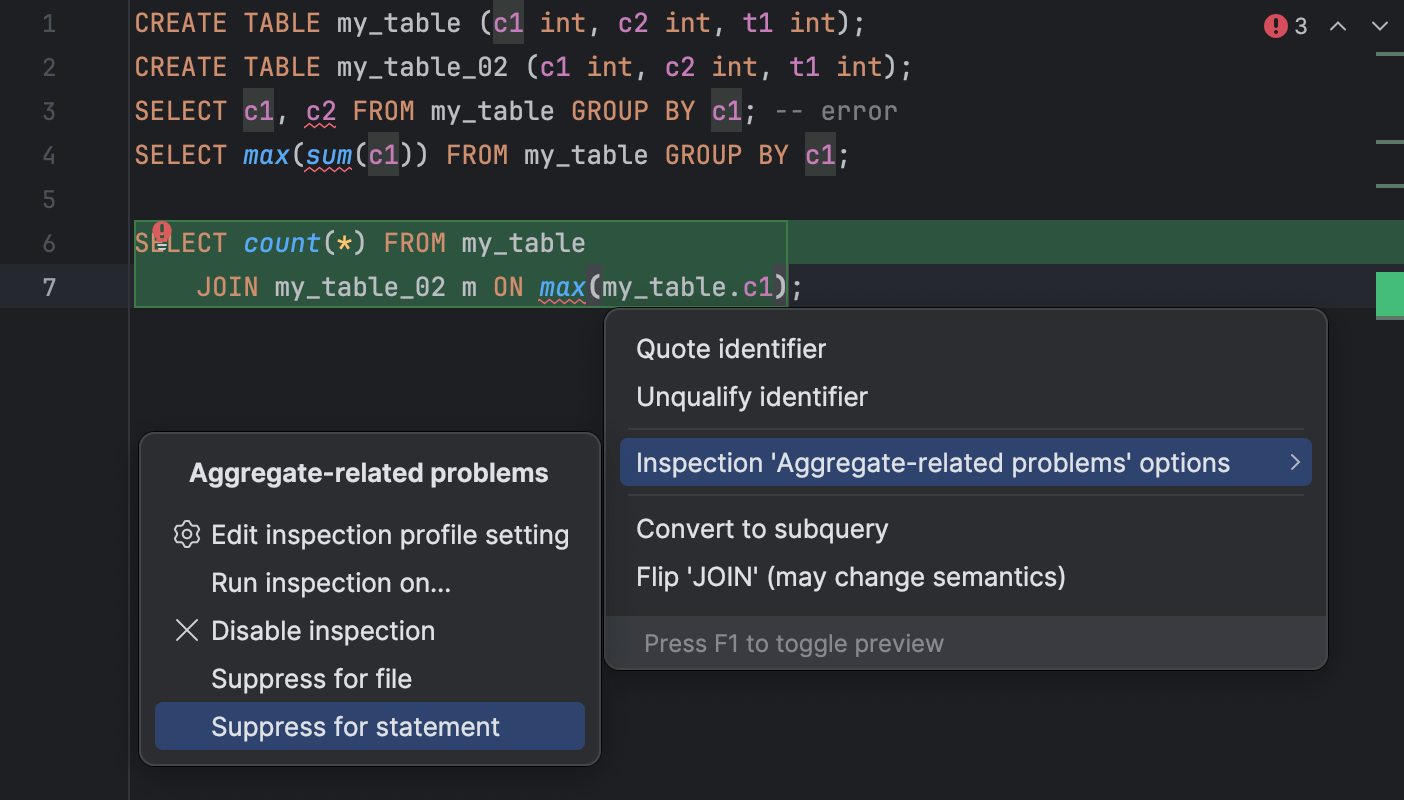Expand Inspection 'Aggregate-related problems' options submenu
Image resolution: width=1404 pixels, height=800 pixels.
point(964,462)
